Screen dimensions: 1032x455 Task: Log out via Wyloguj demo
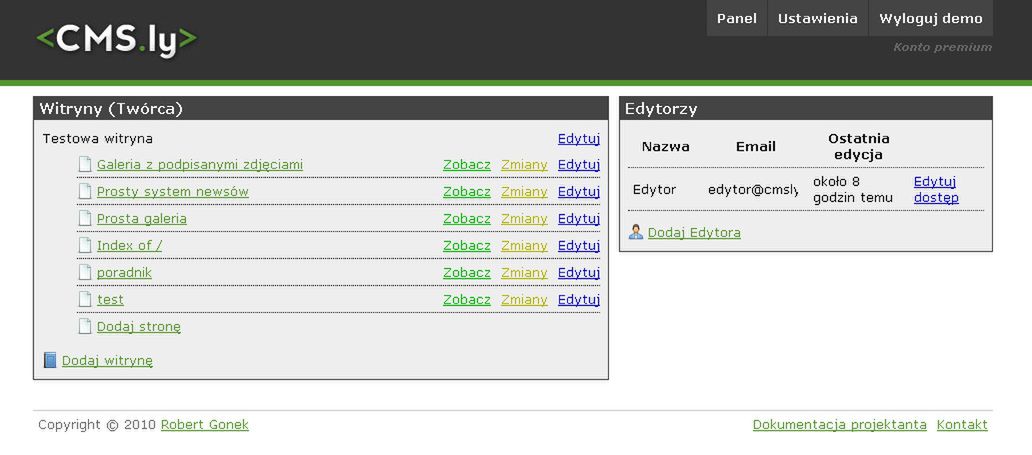930,18
